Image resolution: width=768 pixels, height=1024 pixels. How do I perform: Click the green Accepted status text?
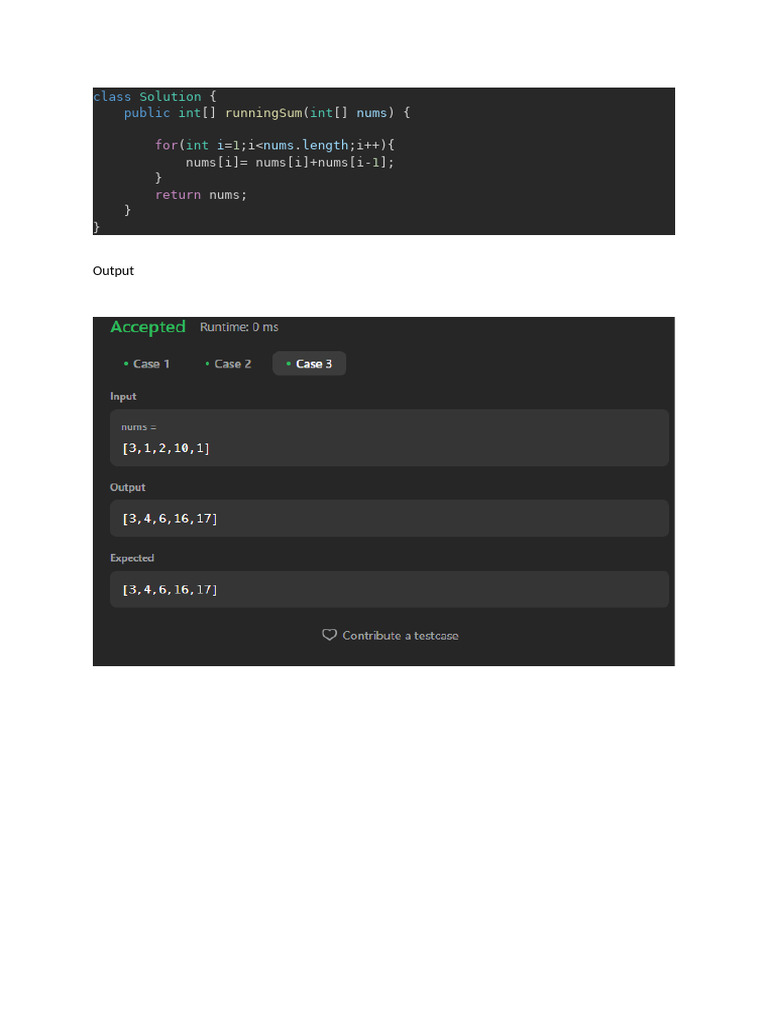click(148, 327)
